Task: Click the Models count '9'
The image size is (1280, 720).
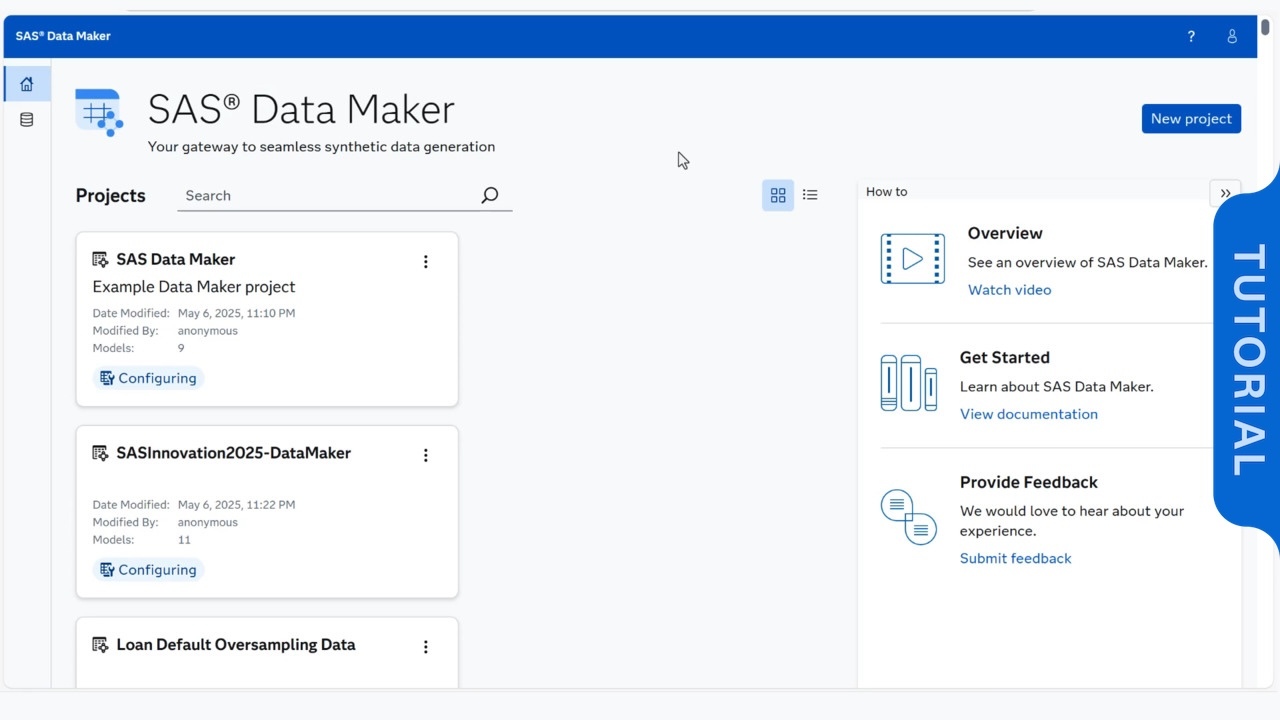Action: (181, 349)
